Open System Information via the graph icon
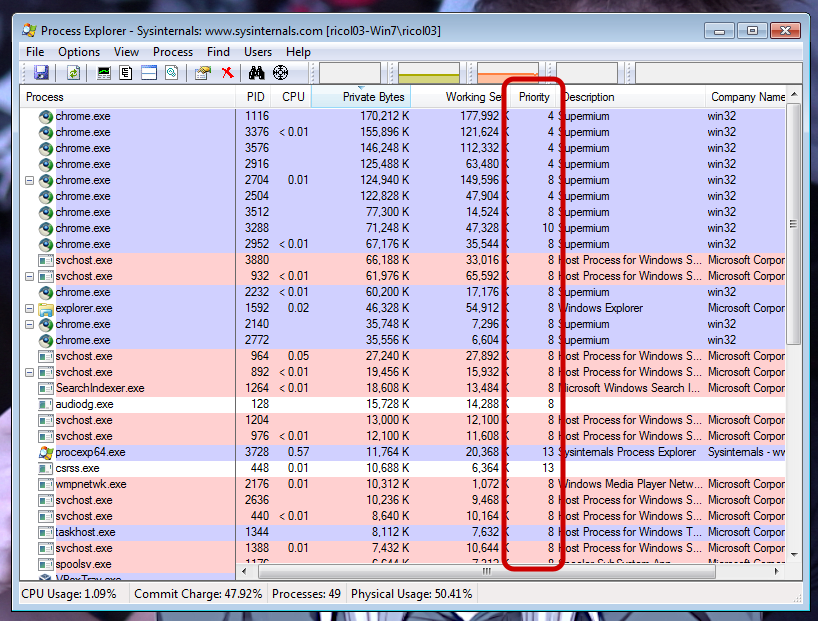This screenshot has width=818, height=621. tap(104, 73)
